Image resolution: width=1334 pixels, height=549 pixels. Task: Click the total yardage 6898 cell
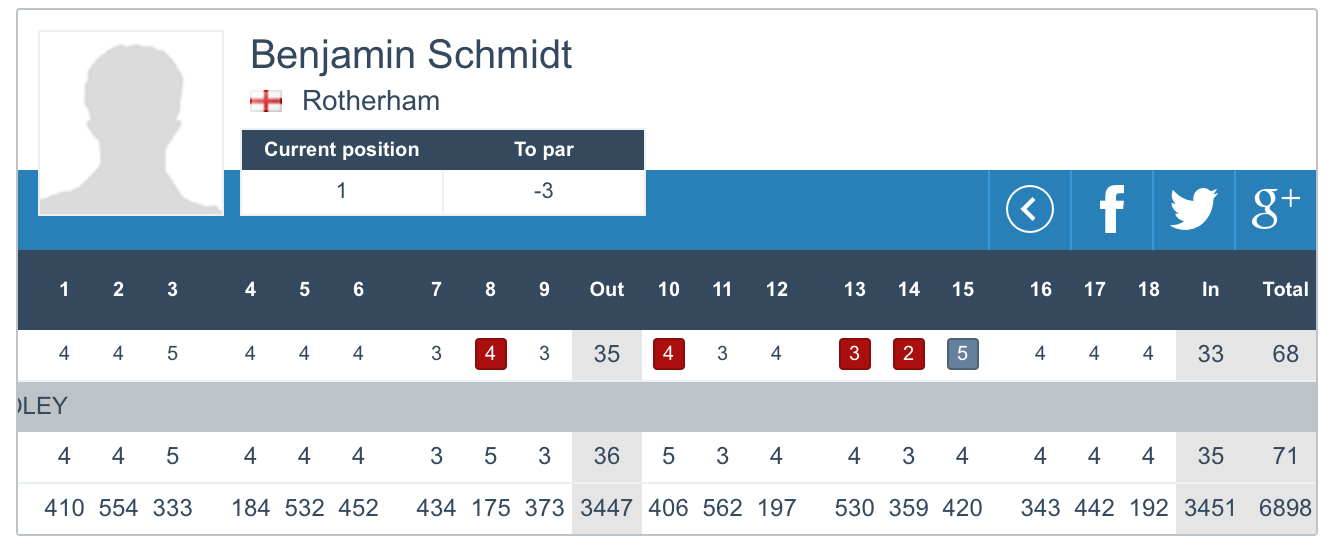click(x=1285, y=508)
